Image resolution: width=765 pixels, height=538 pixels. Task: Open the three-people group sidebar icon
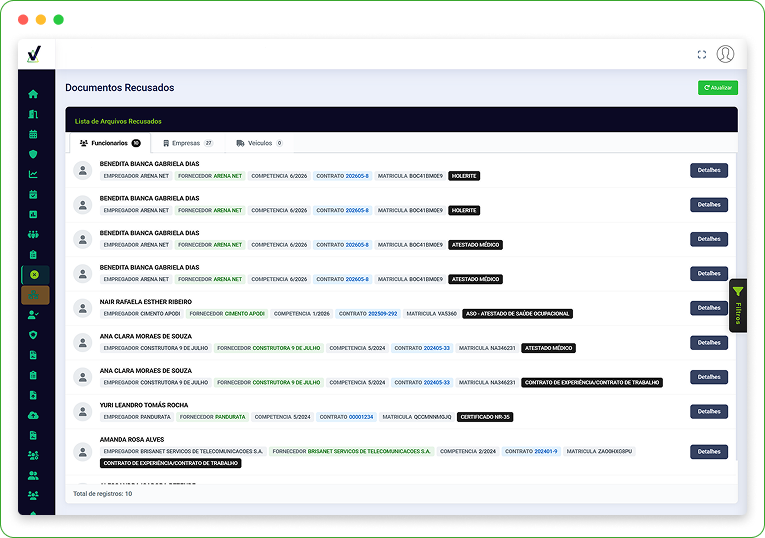[33, 235]
